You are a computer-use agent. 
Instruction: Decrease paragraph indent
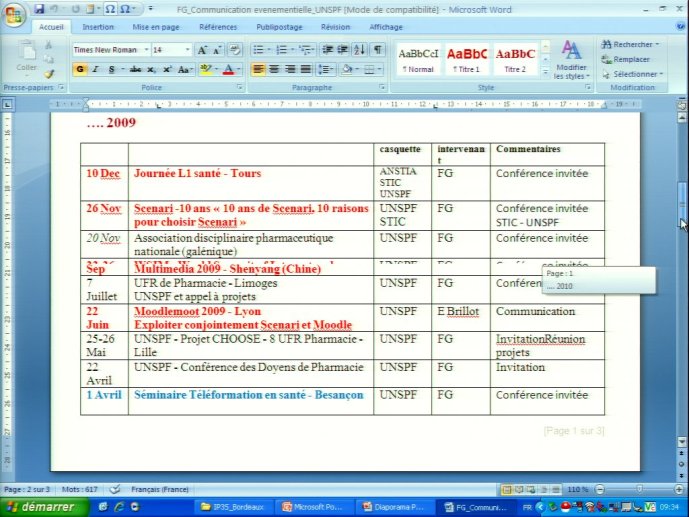click(327, 50)
